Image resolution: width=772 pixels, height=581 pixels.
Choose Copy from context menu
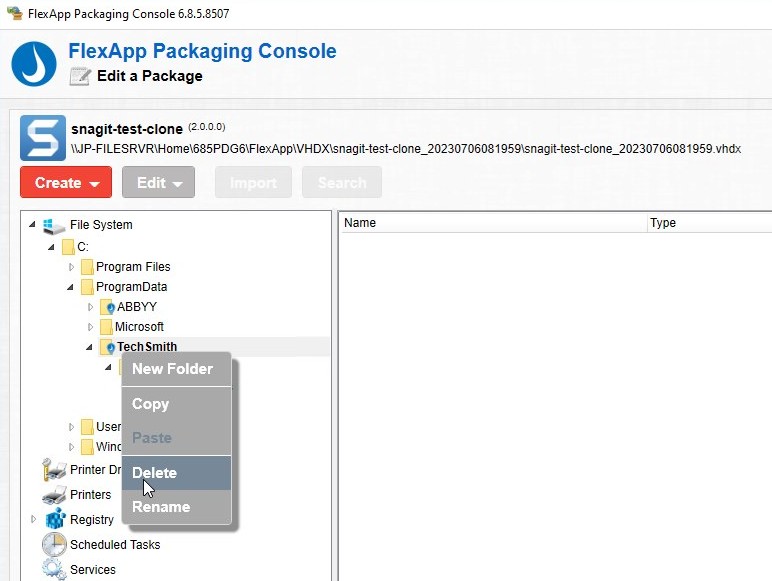tap(176, 404)
